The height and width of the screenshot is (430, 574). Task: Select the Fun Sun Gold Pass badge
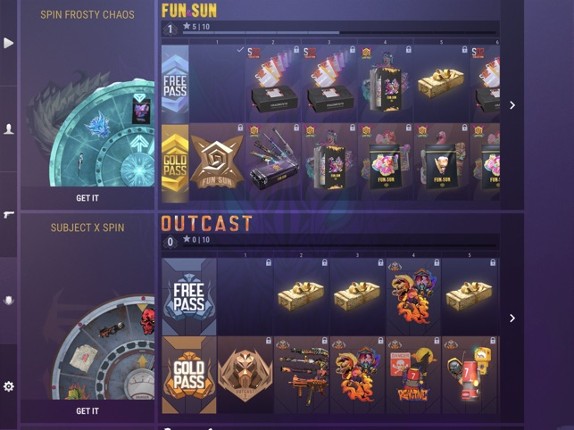(x=175, y=163)
